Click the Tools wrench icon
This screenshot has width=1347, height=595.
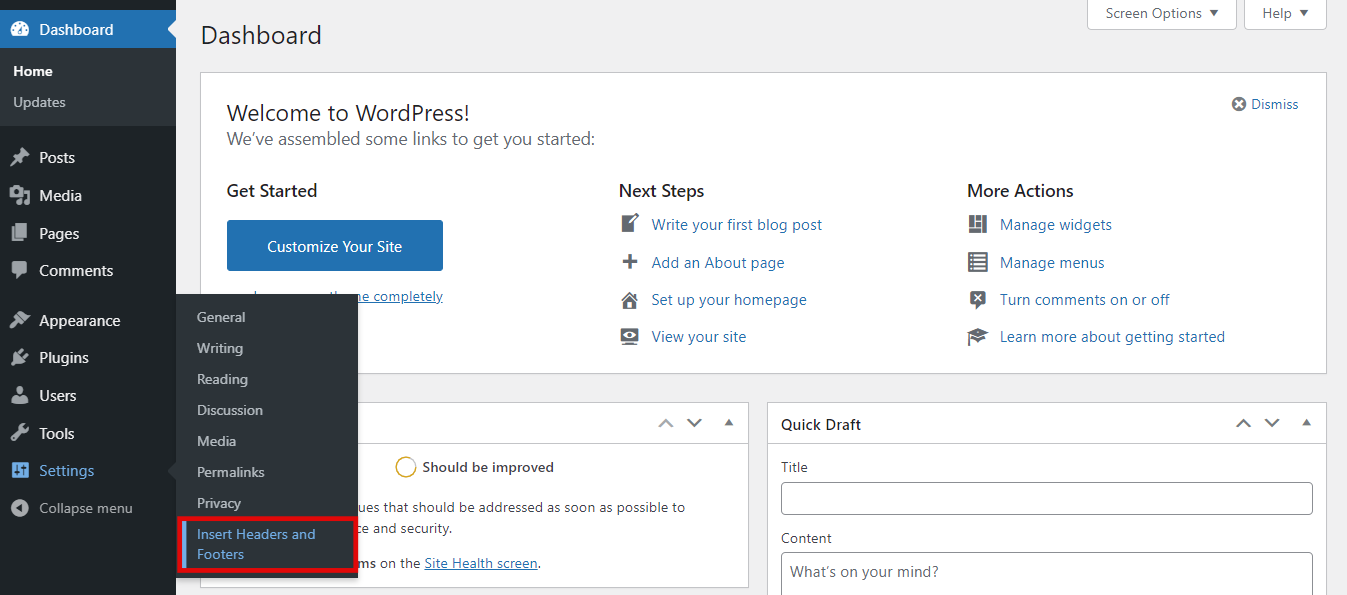click(x=19, y=434)
